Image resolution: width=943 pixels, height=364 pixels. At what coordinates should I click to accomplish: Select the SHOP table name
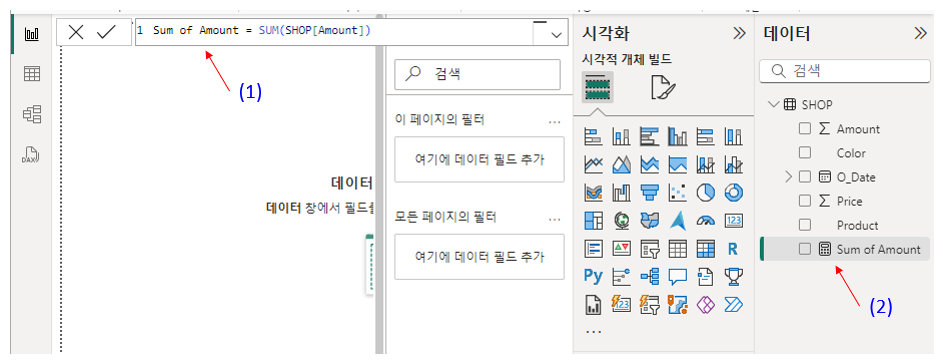click(817, 105)
